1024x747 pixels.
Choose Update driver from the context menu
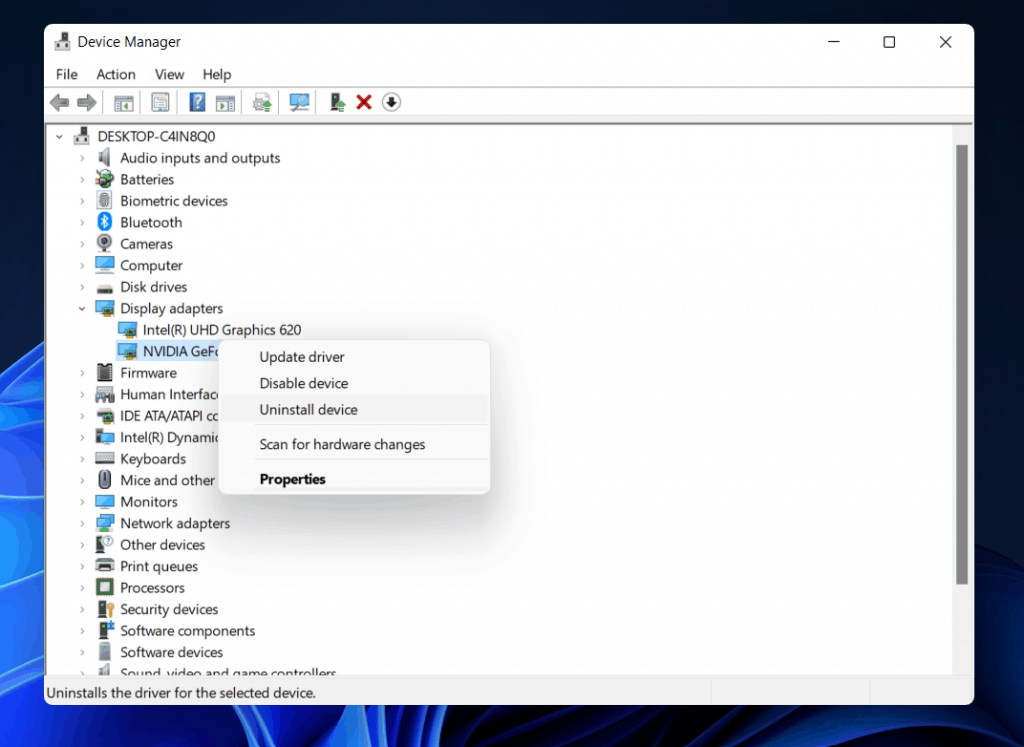tap(301, 356)
